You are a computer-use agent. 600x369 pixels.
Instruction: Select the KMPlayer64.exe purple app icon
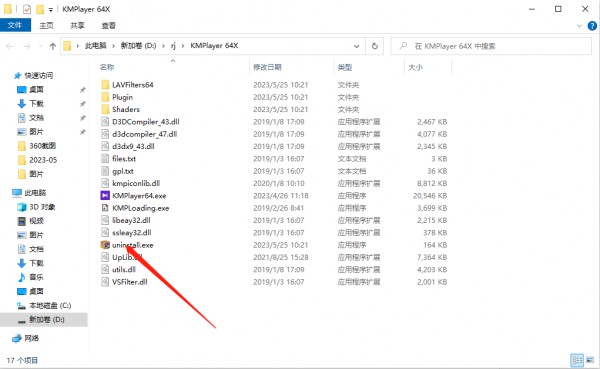[105, 196]
